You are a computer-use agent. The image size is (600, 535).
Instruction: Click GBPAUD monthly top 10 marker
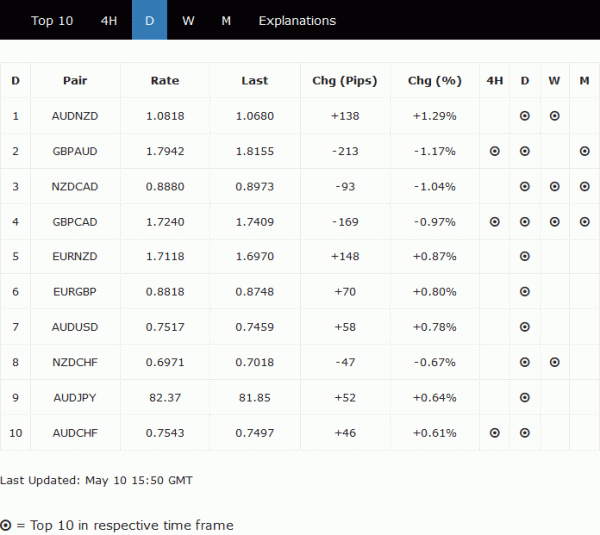click(584, 151)
